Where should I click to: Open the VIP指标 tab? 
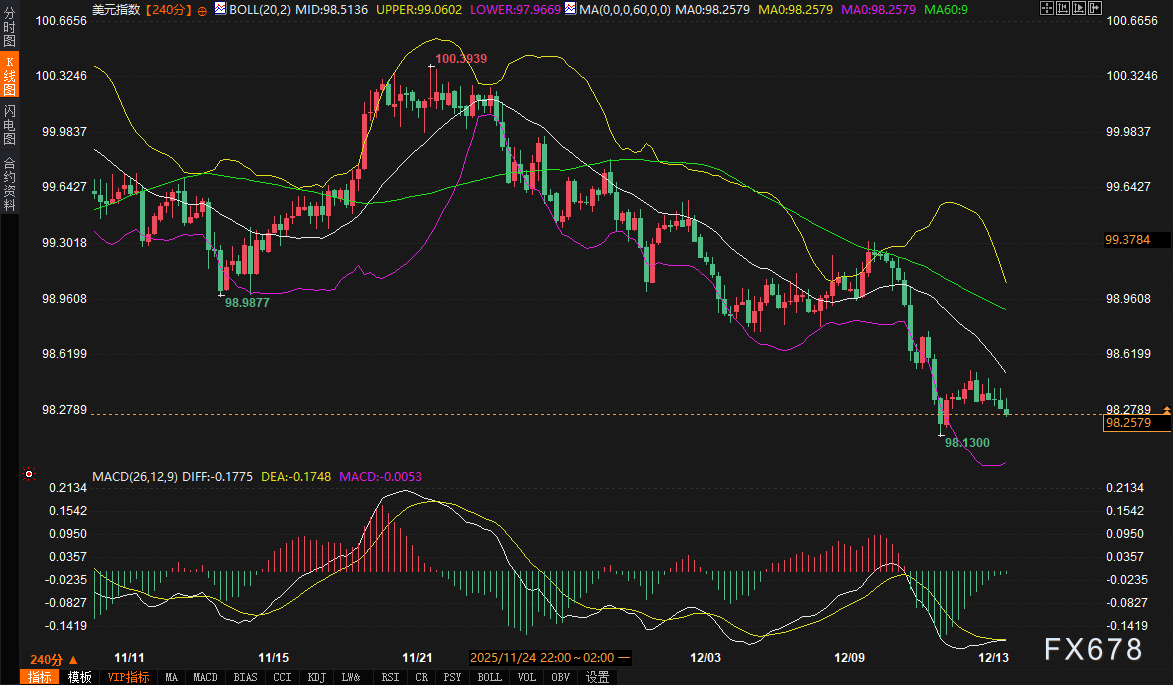[x=128, y=677]
